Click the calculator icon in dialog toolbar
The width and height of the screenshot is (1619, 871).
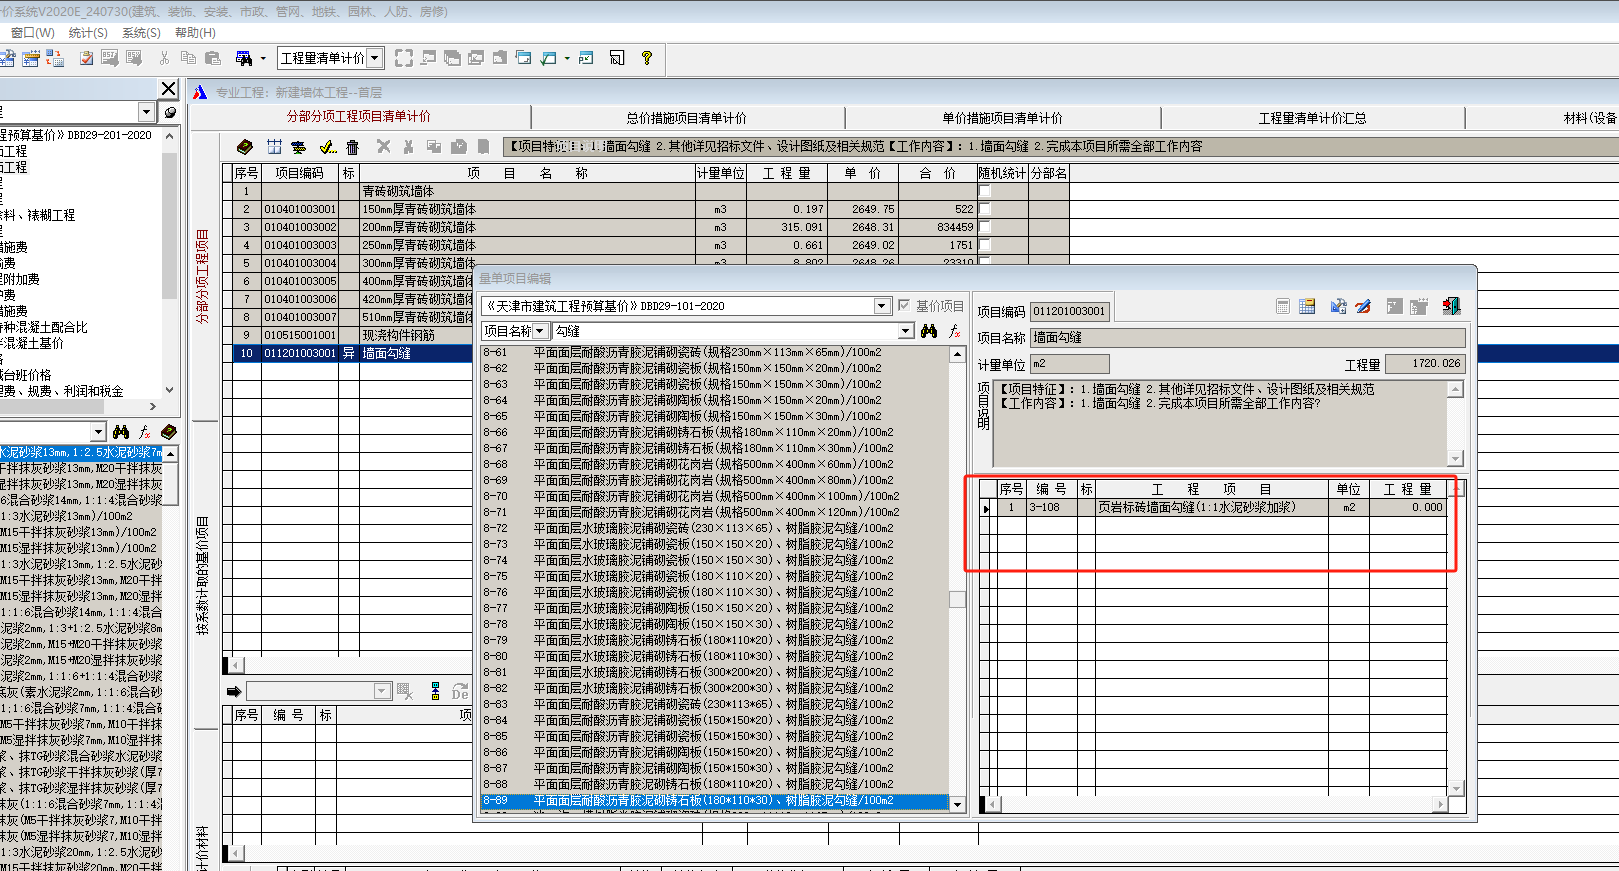click(1282, 307)
